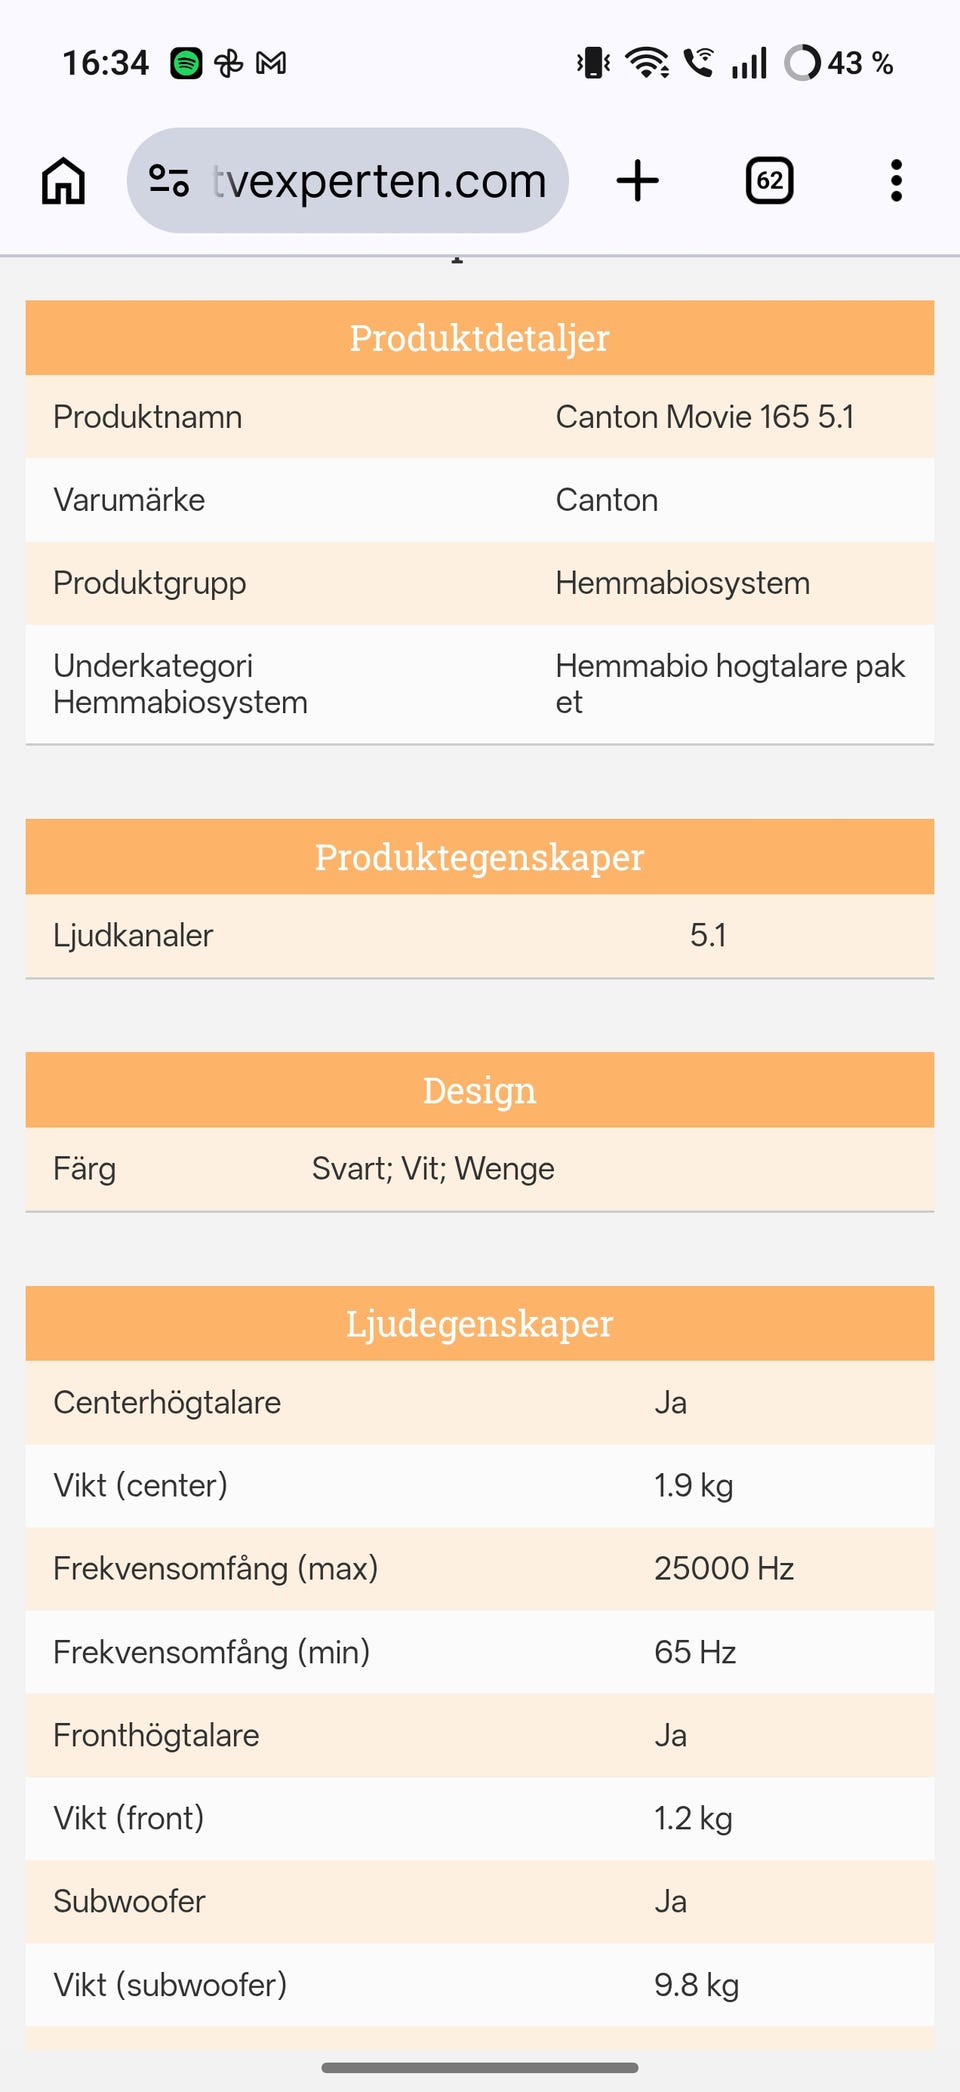Image resolution: width=960 pixels, height=2092 pixels.
Task: Tap the battery indicator icon
Action: [802, 63]
